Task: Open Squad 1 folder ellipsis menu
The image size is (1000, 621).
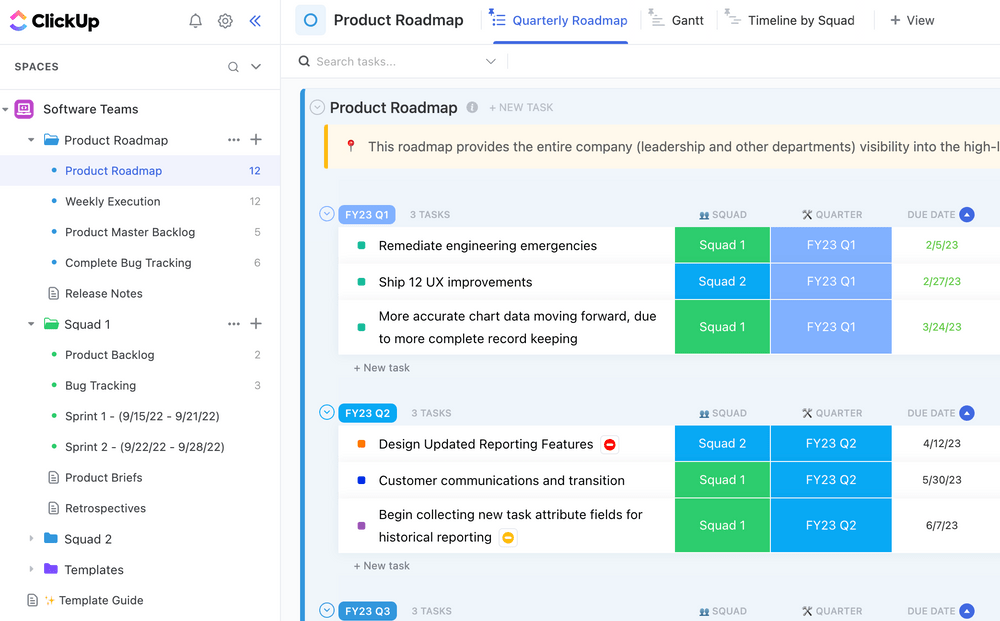Action: 234,324
